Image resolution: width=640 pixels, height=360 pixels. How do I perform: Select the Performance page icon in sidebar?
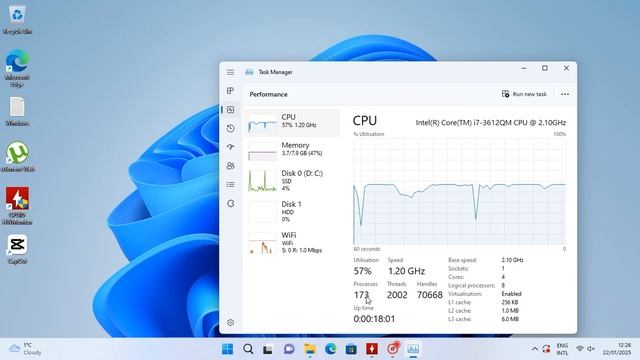231,109
